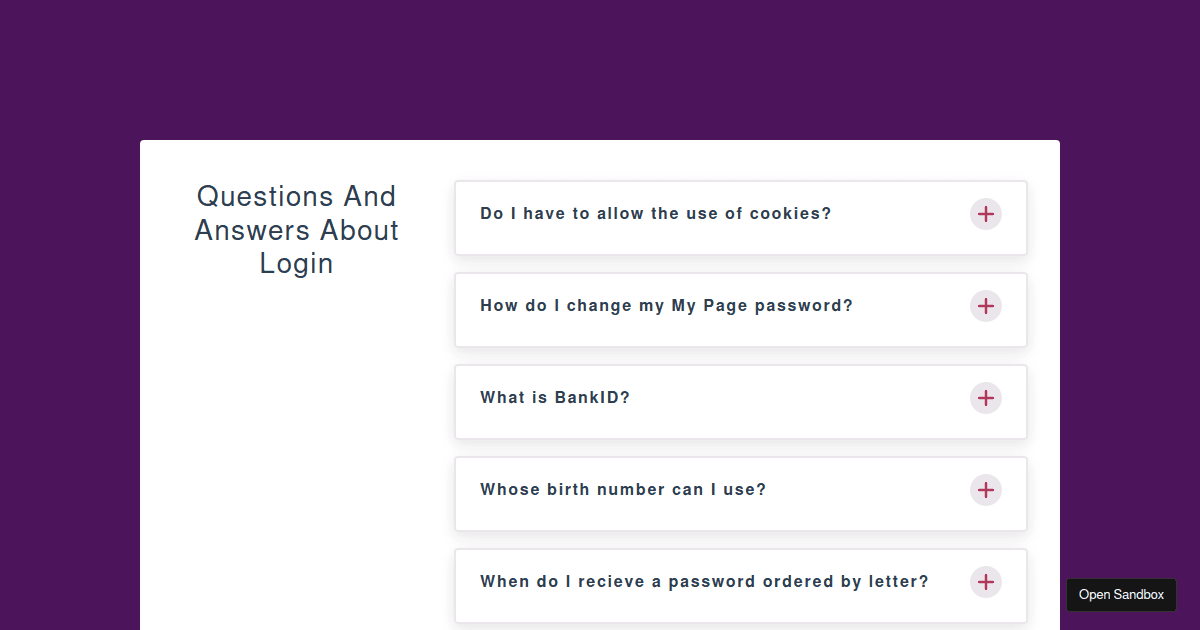This screenshot has width=1200, height=630.
Task: Click the My Page password question card
Action: pos(740,309)
